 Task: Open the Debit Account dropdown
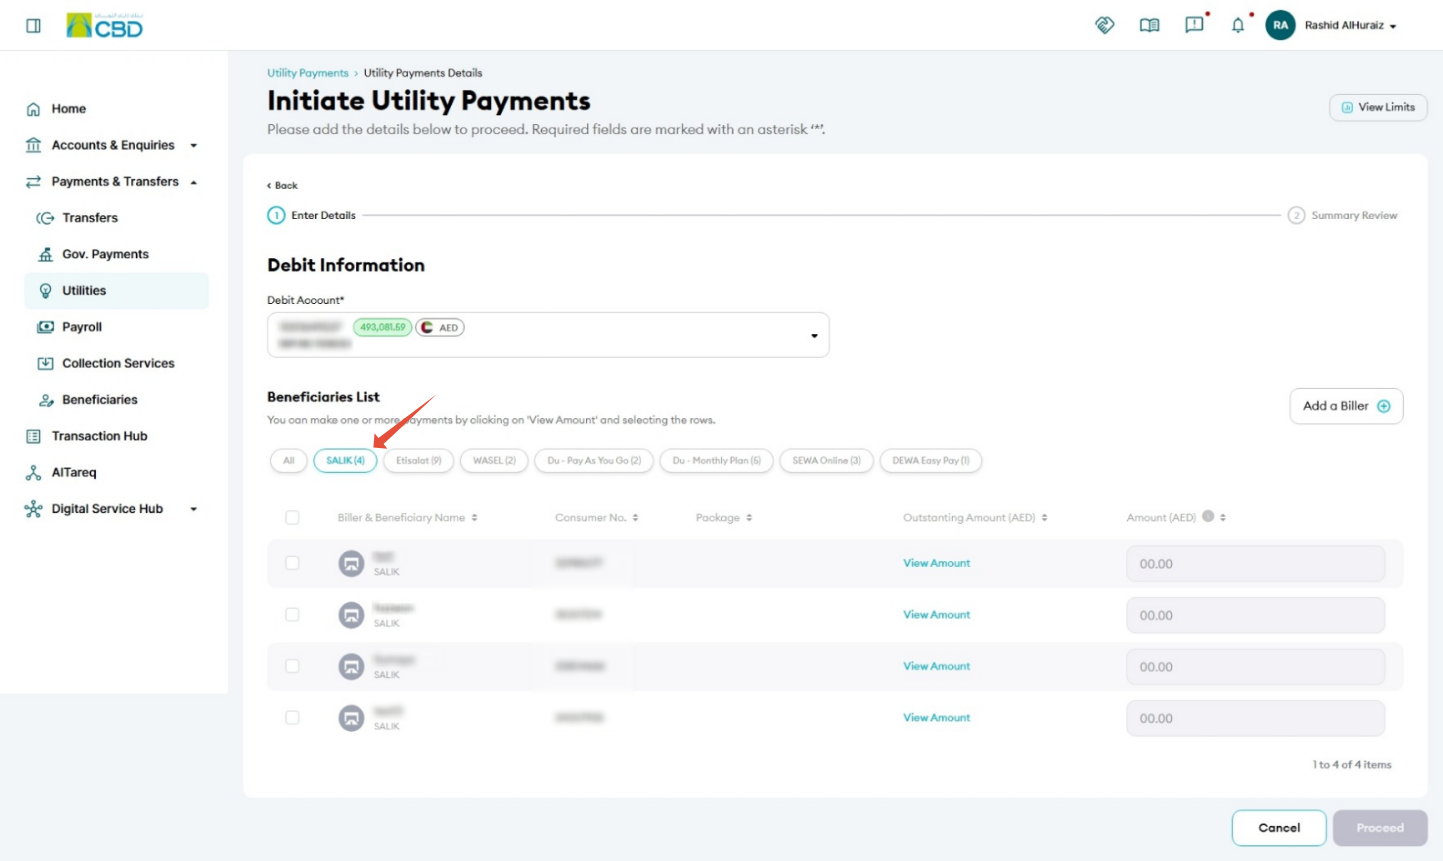(548, 335)
